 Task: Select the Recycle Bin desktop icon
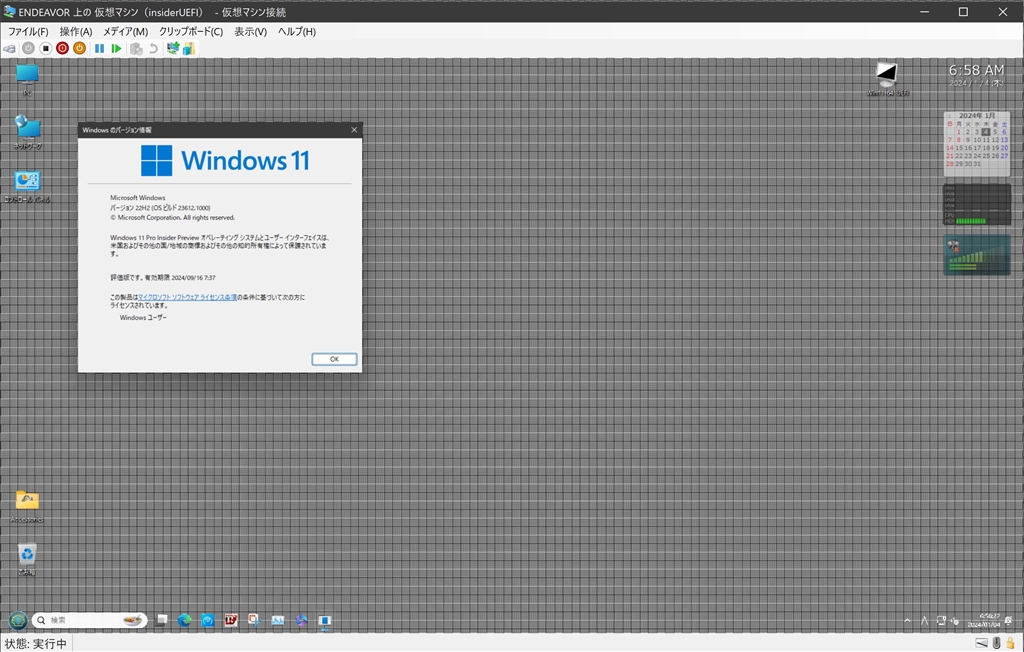coord(27,559)
